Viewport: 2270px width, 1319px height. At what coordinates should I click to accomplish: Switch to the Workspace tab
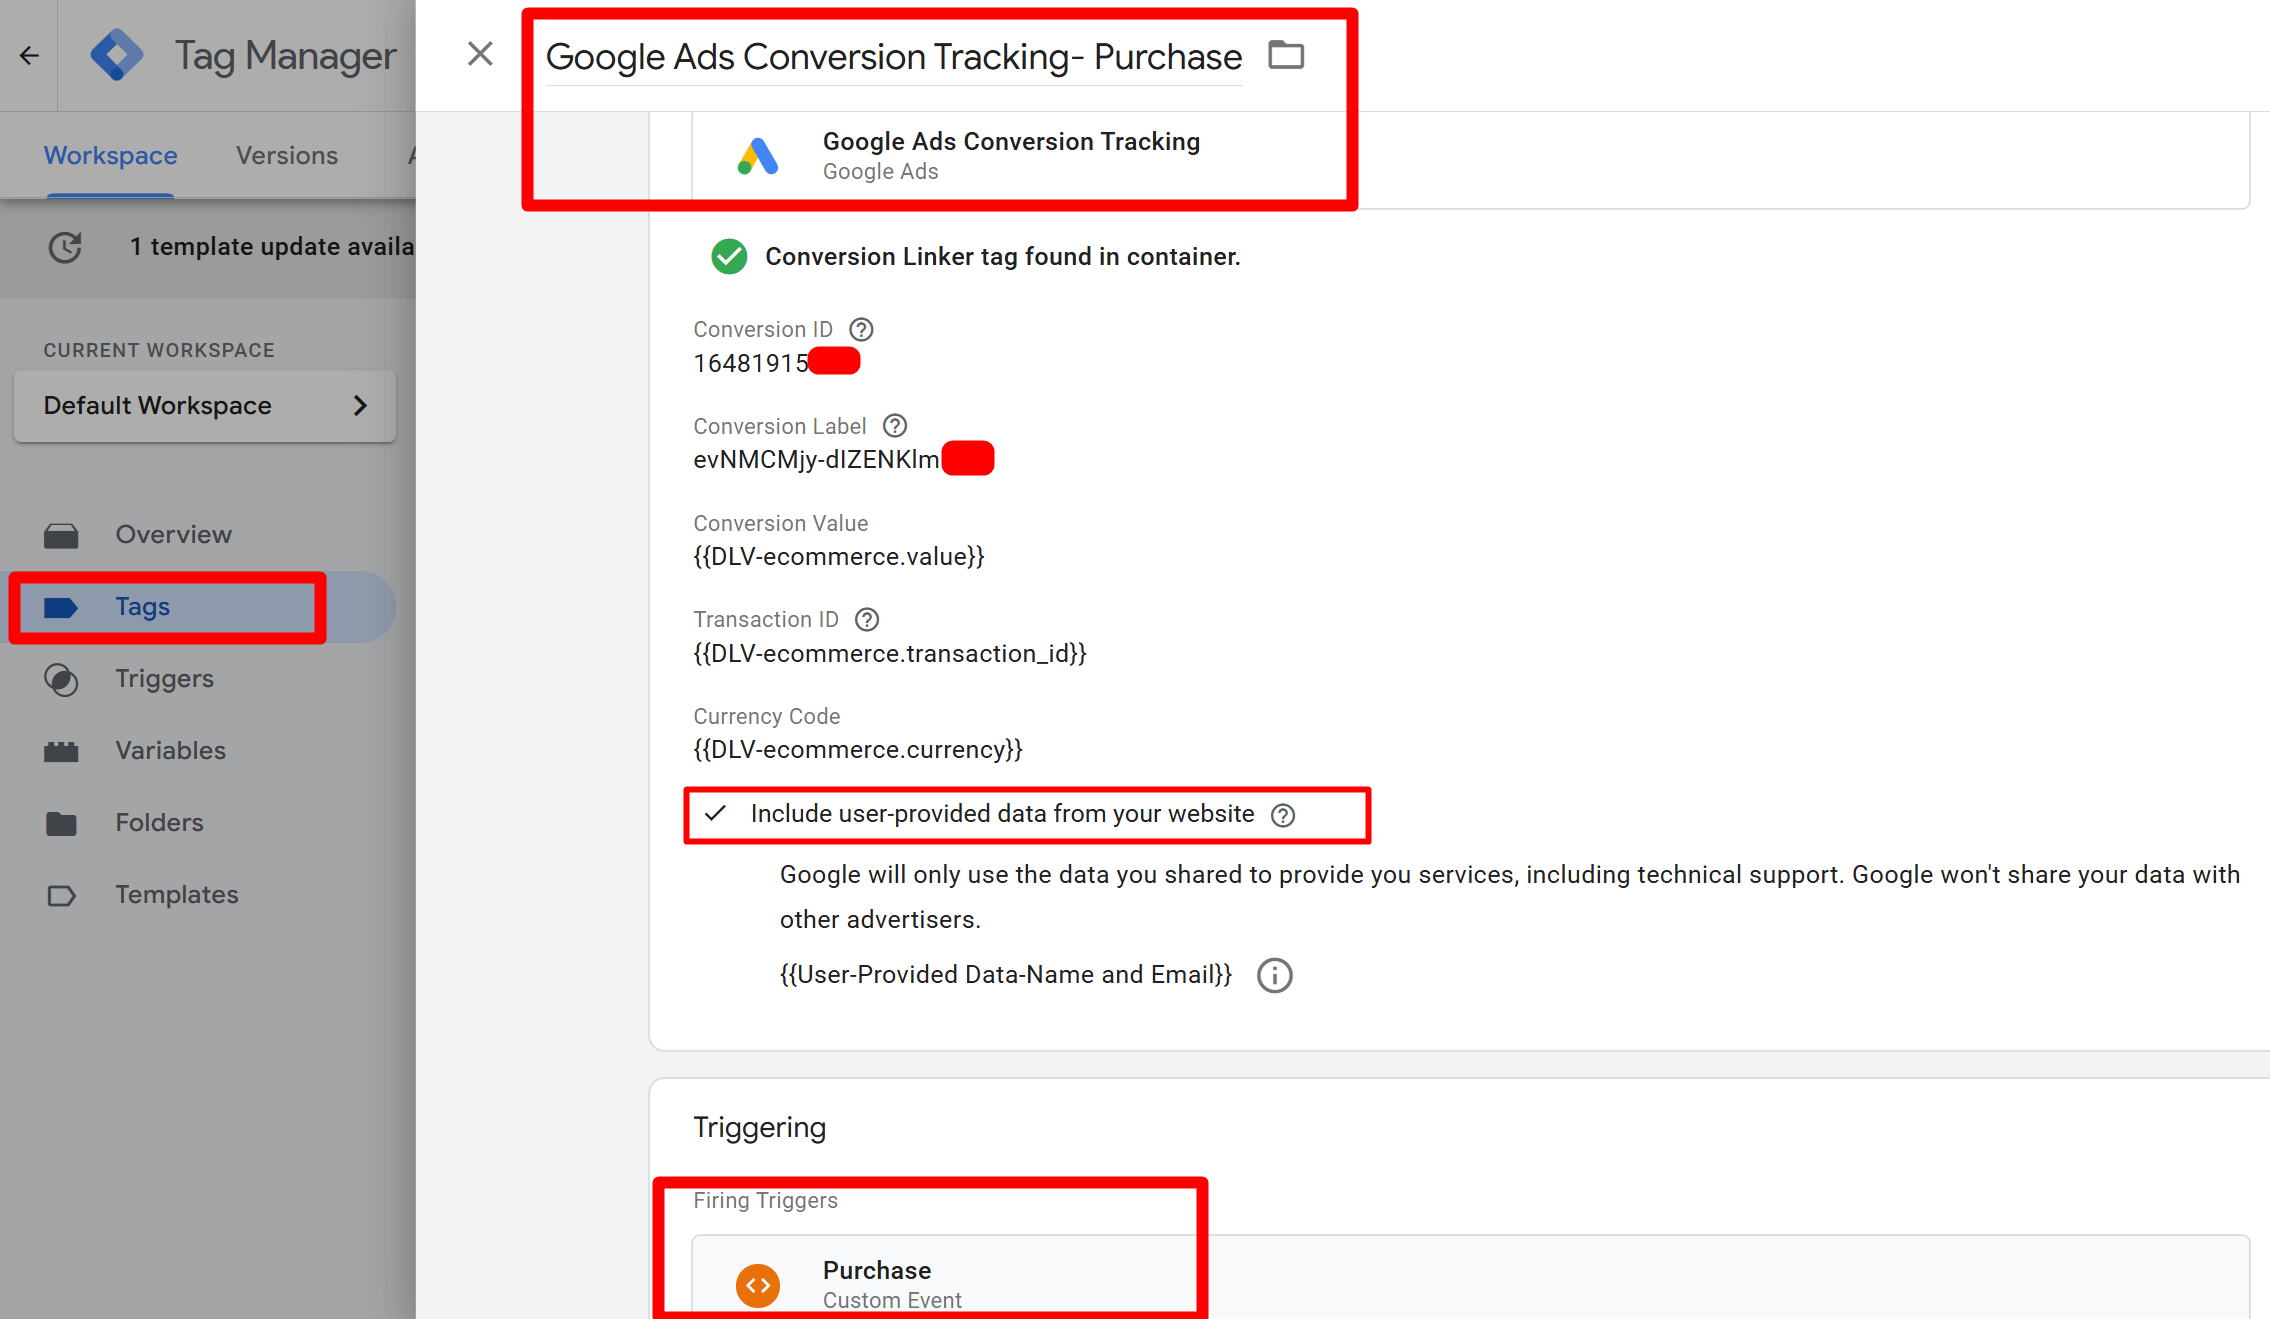[110, 156]
